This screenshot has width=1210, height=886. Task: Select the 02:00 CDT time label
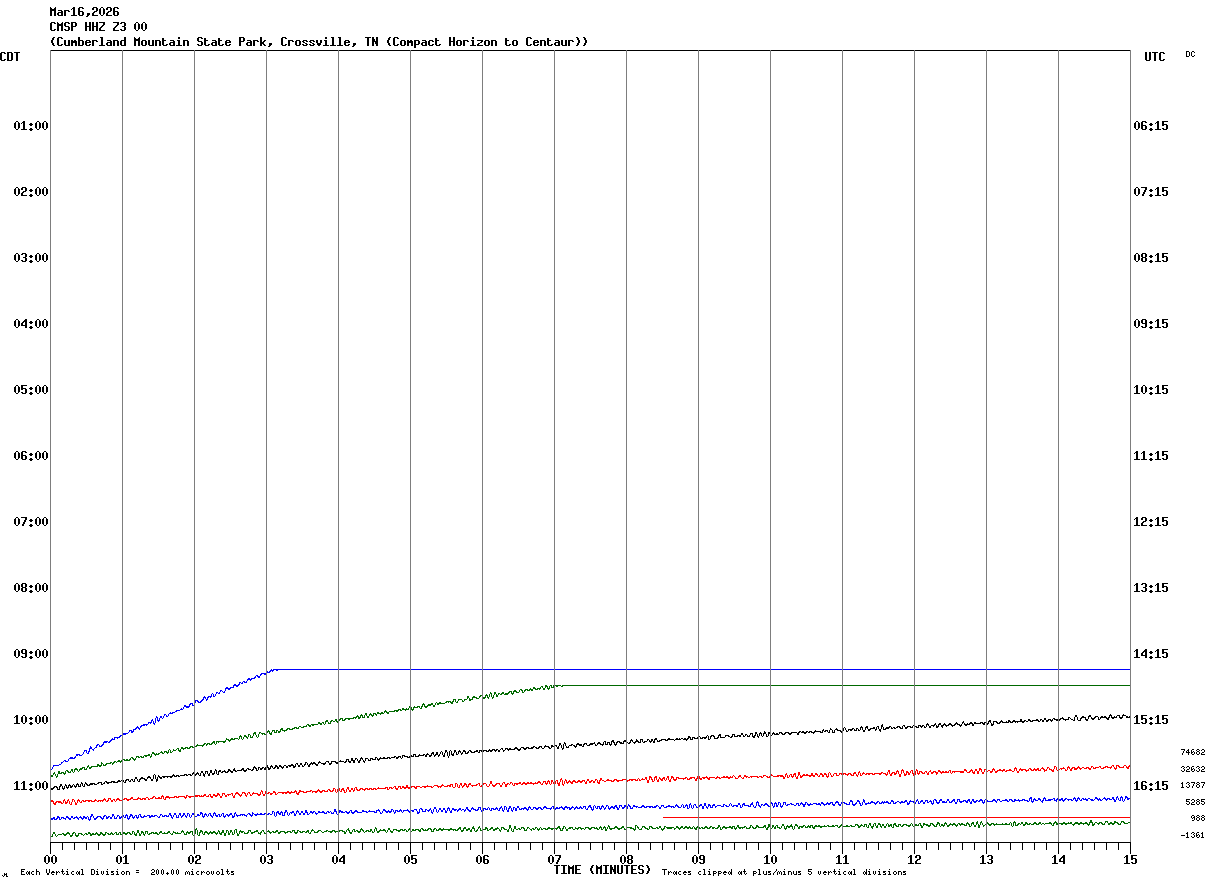pos(31,192)
